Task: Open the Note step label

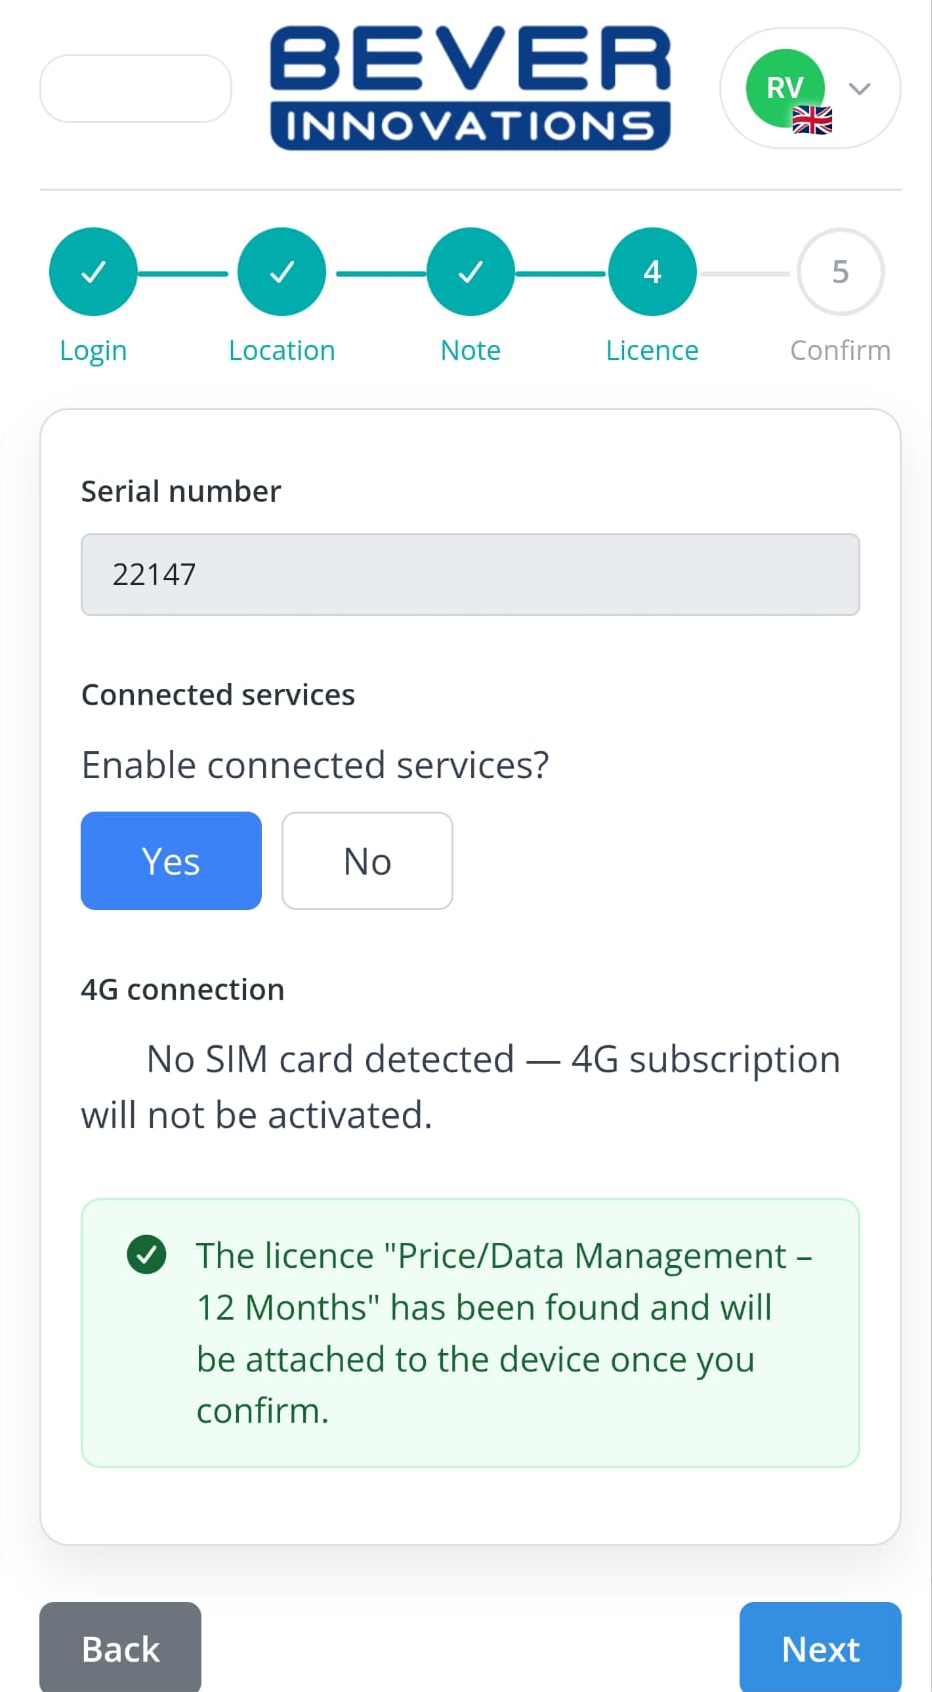Action: tap(471, 351)
